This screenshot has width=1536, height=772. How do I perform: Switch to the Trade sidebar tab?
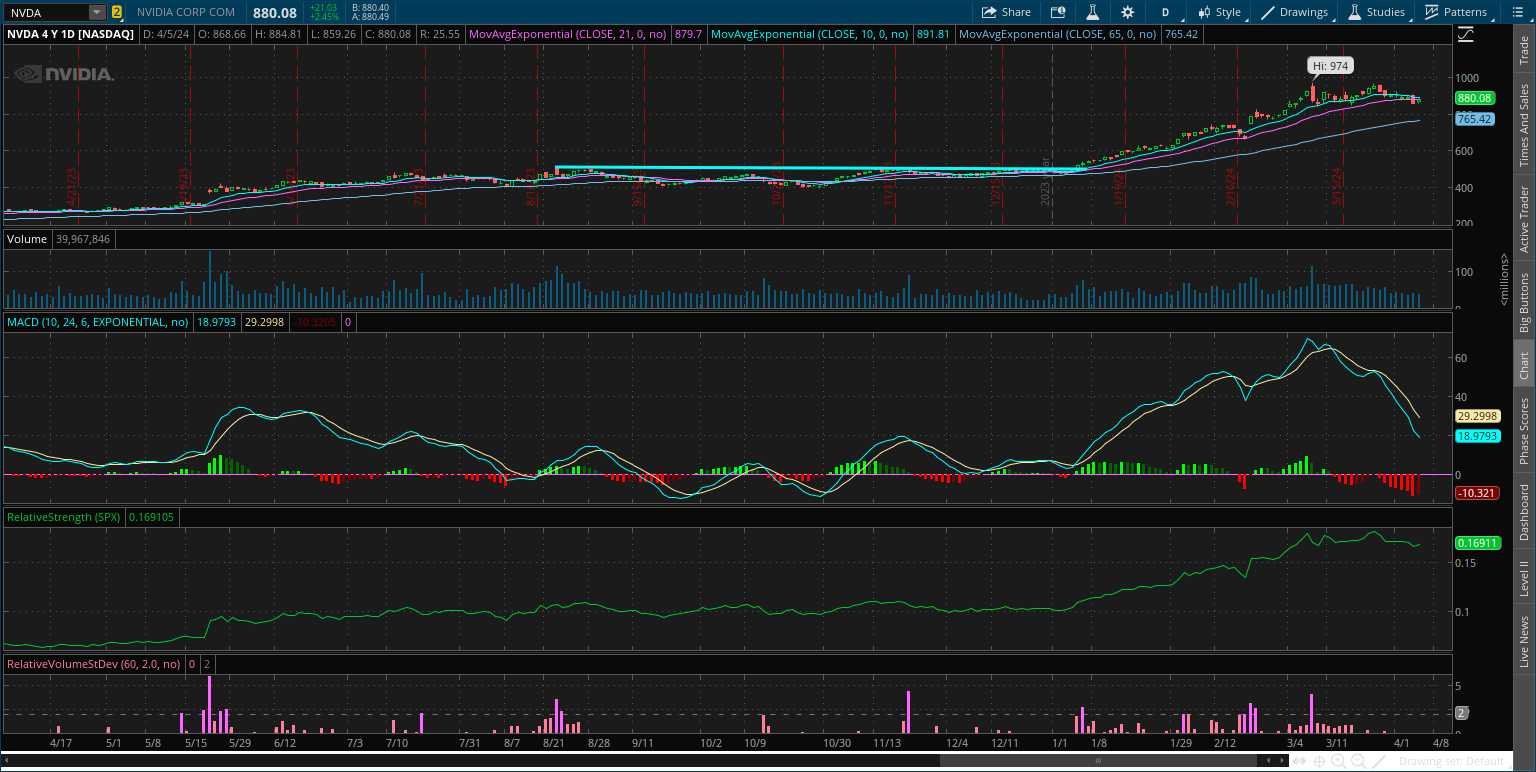[1524, 50]
